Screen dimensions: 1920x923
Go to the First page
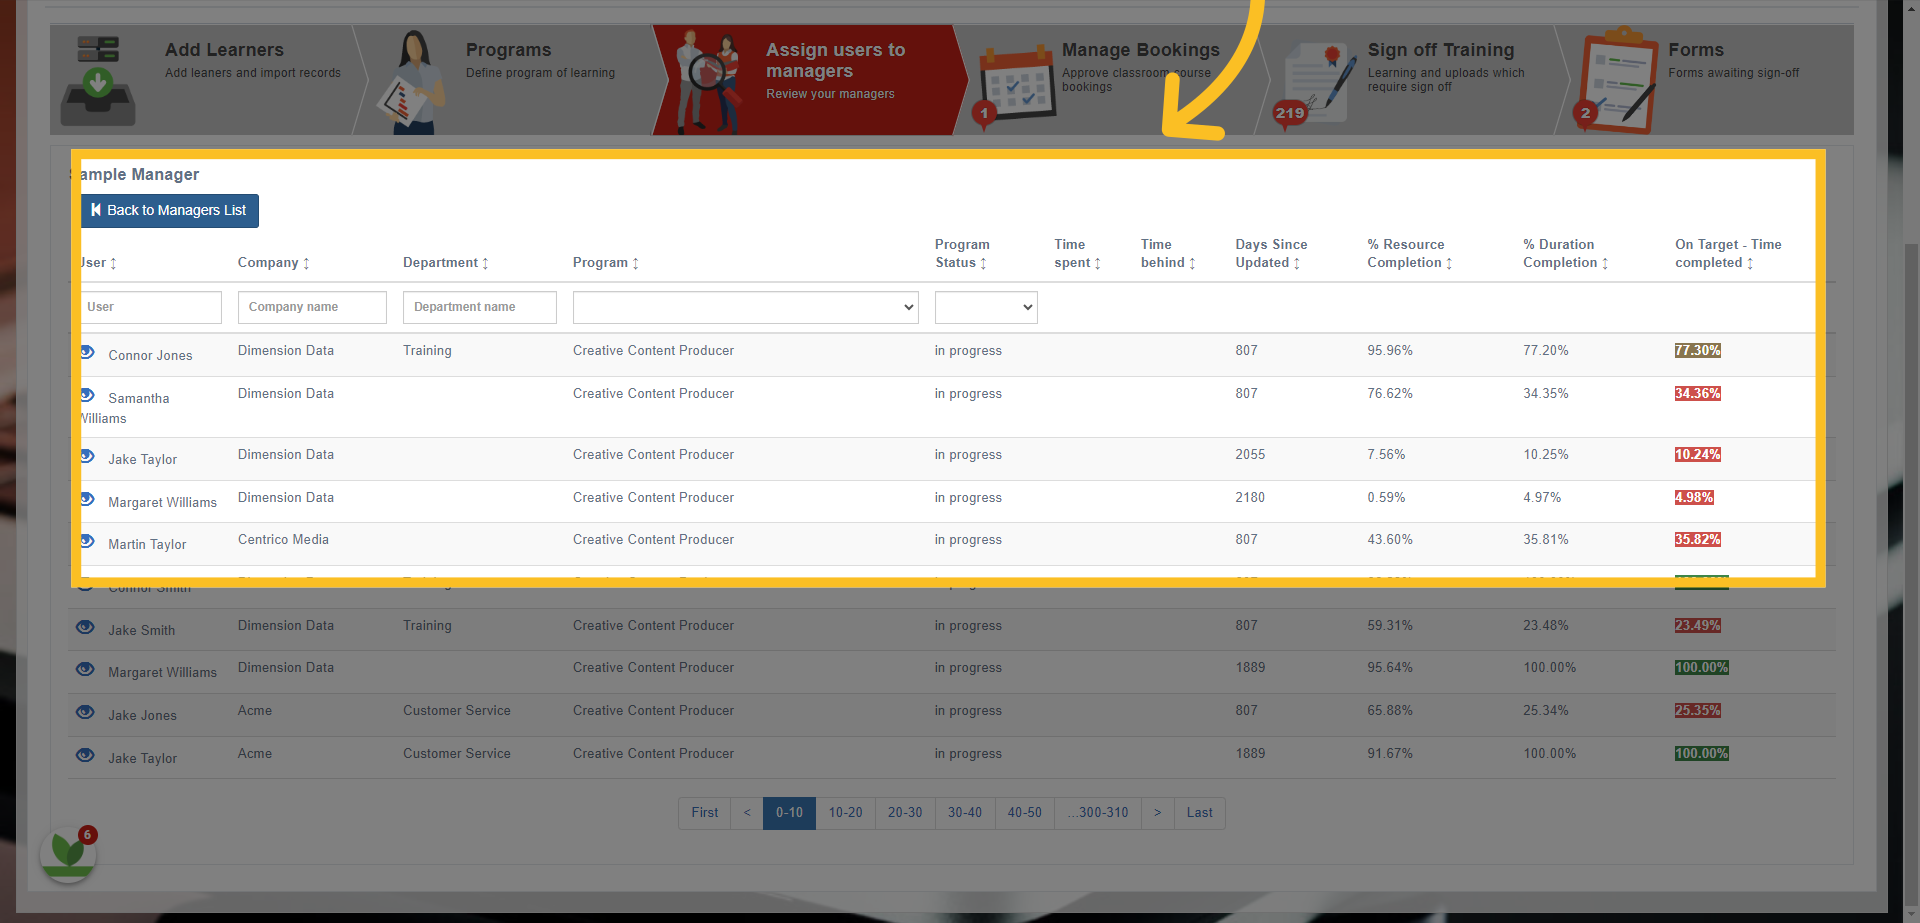point(705,813)
